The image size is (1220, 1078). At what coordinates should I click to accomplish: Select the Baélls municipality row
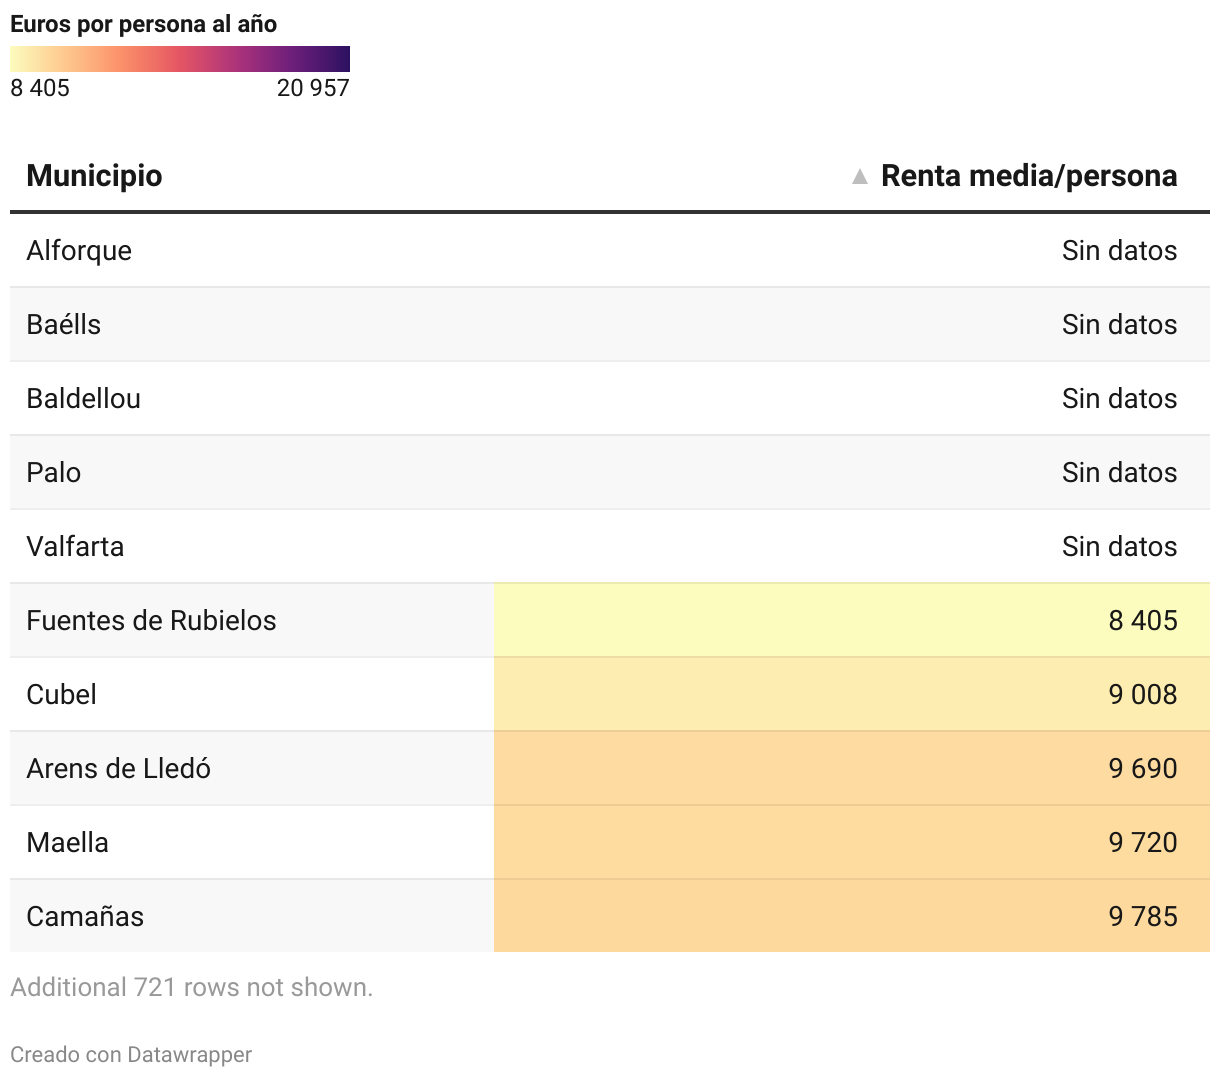pyautogui.click(x=64, y=324)
